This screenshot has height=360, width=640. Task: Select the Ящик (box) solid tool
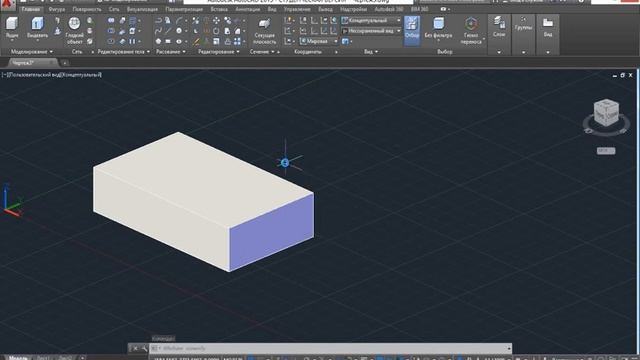click(12, 27)
